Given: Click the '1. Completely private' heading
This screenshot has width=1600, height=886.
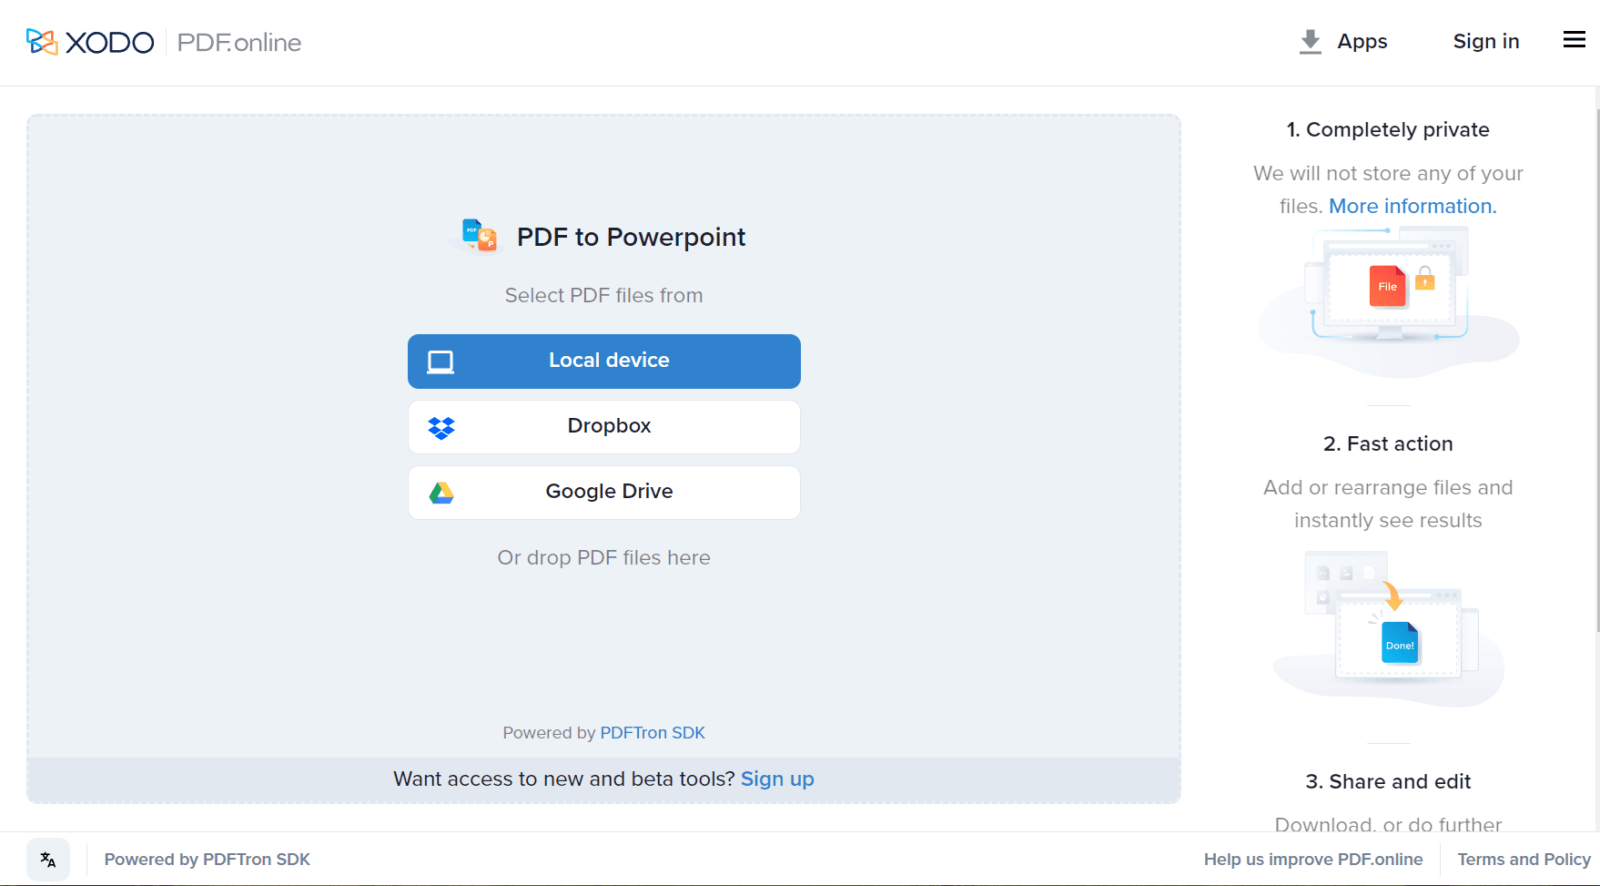Looking at the screenshot, I should [1388, 130].
